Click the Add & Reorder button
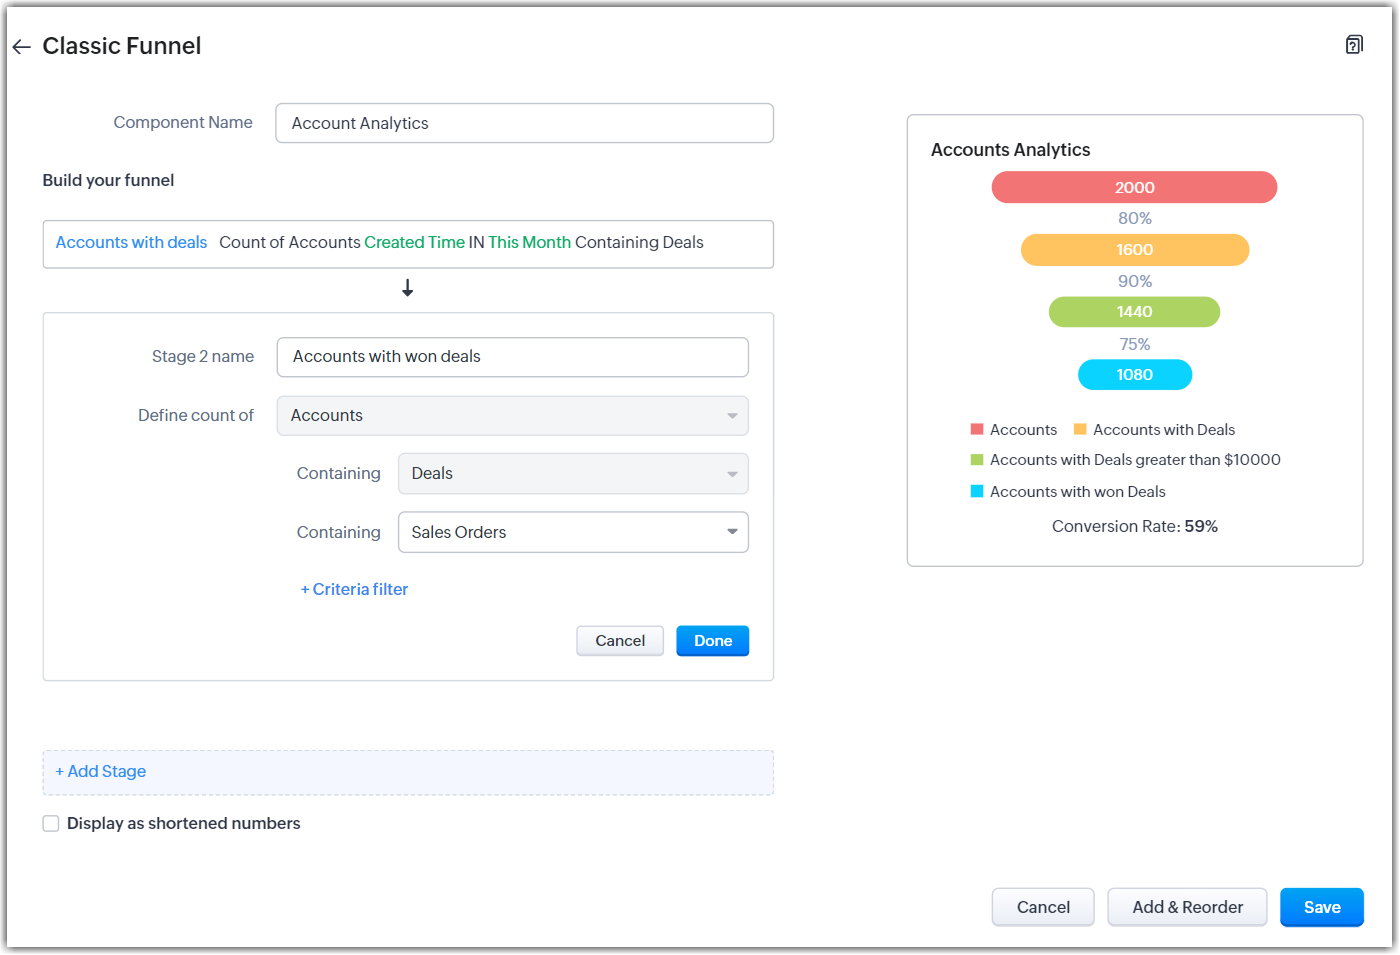Viewport: 1400px width, 955px height. coord(1187,908)
